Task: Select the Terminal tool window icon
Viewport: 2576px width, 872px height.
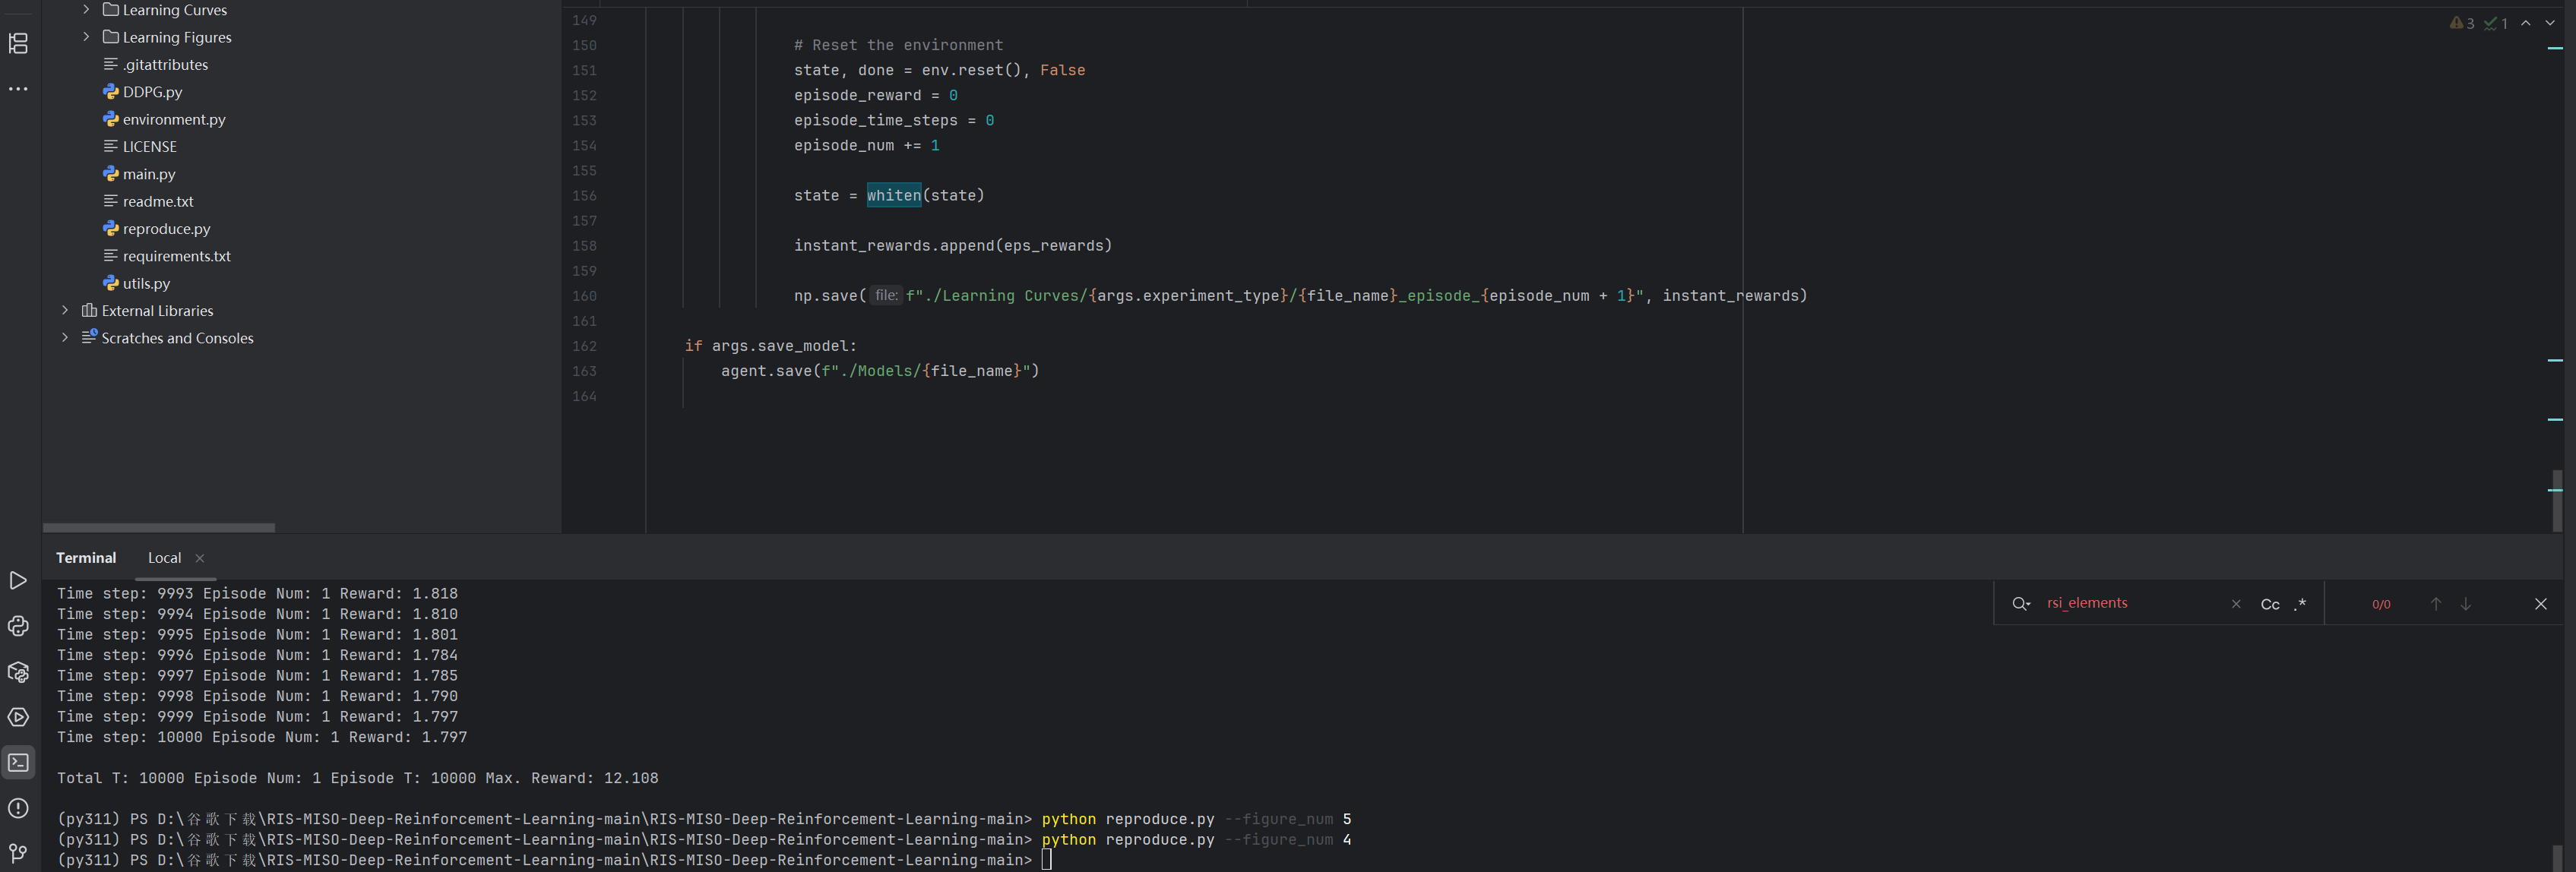Action: pyautogui.click(x=18, y=763)
